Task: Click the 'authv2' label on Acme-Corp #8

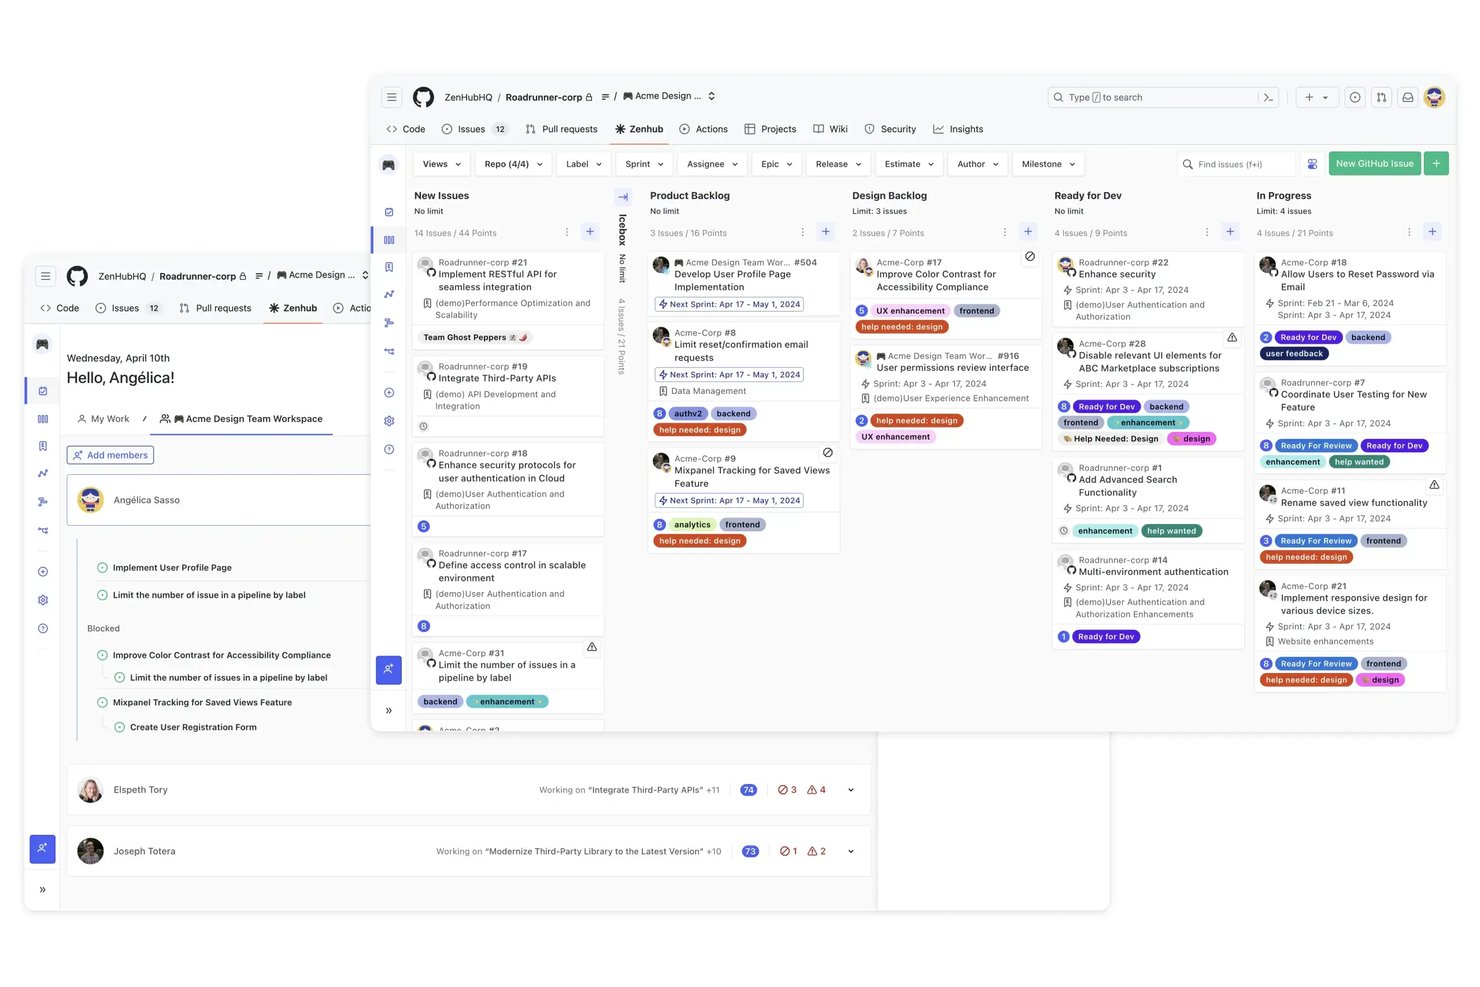Action: coord(688,414)
